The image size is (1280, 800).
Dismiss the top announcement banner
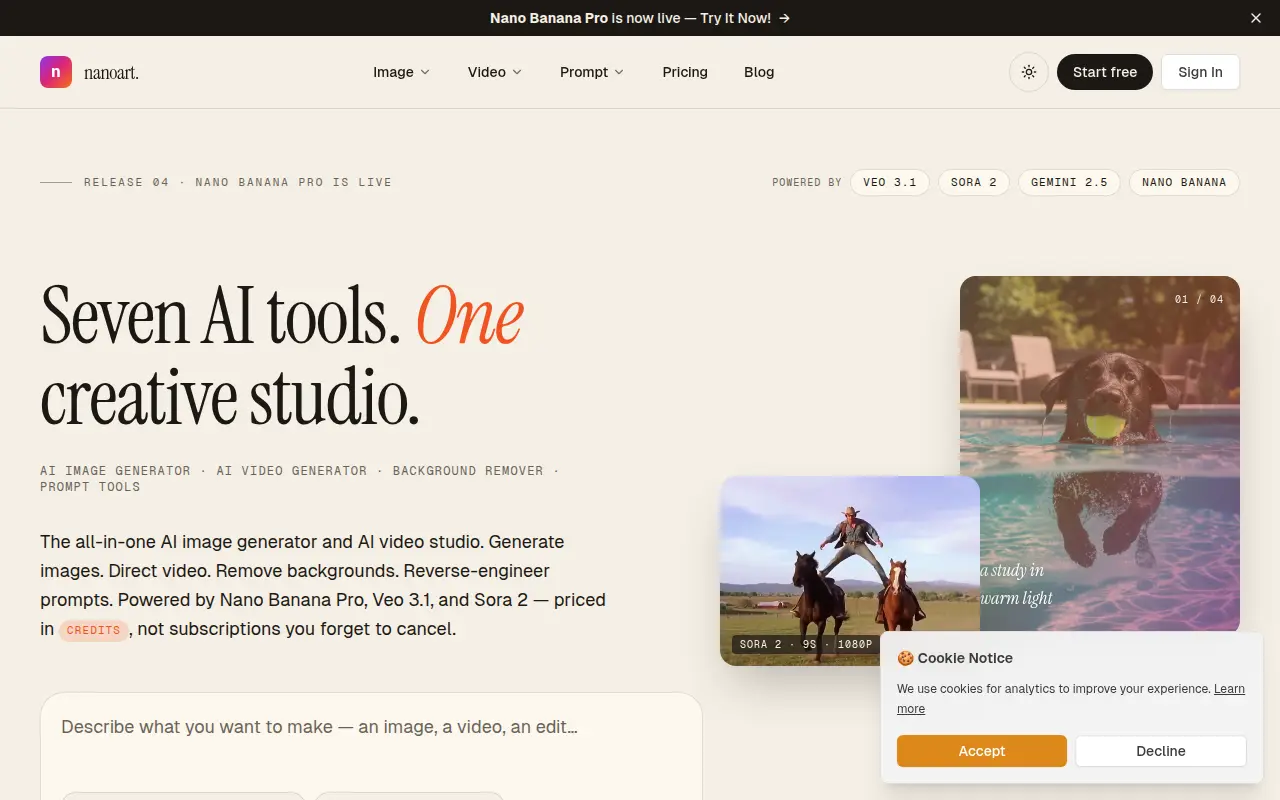coord(1256,18)
